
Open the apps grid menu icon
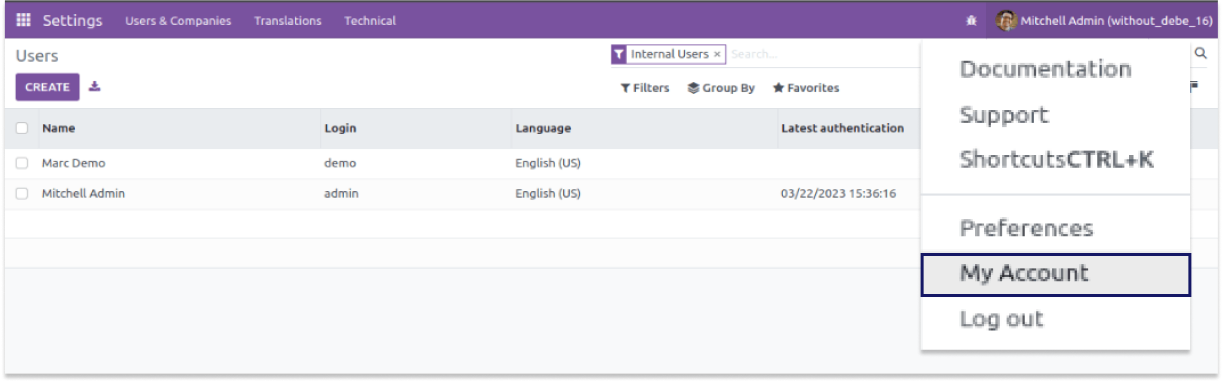[x=24, y=20]
